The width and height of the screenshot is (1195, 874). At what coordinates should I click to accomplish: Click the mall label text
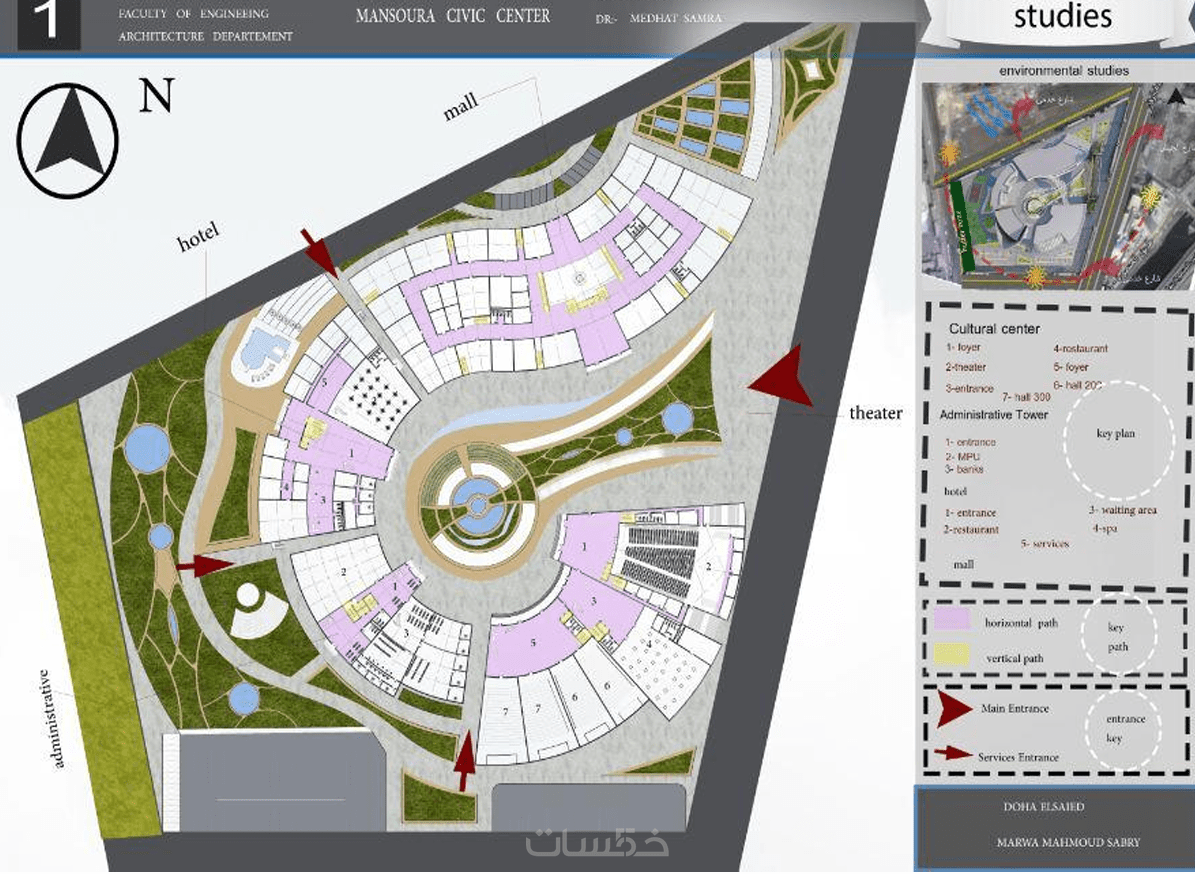click(460, 107)
